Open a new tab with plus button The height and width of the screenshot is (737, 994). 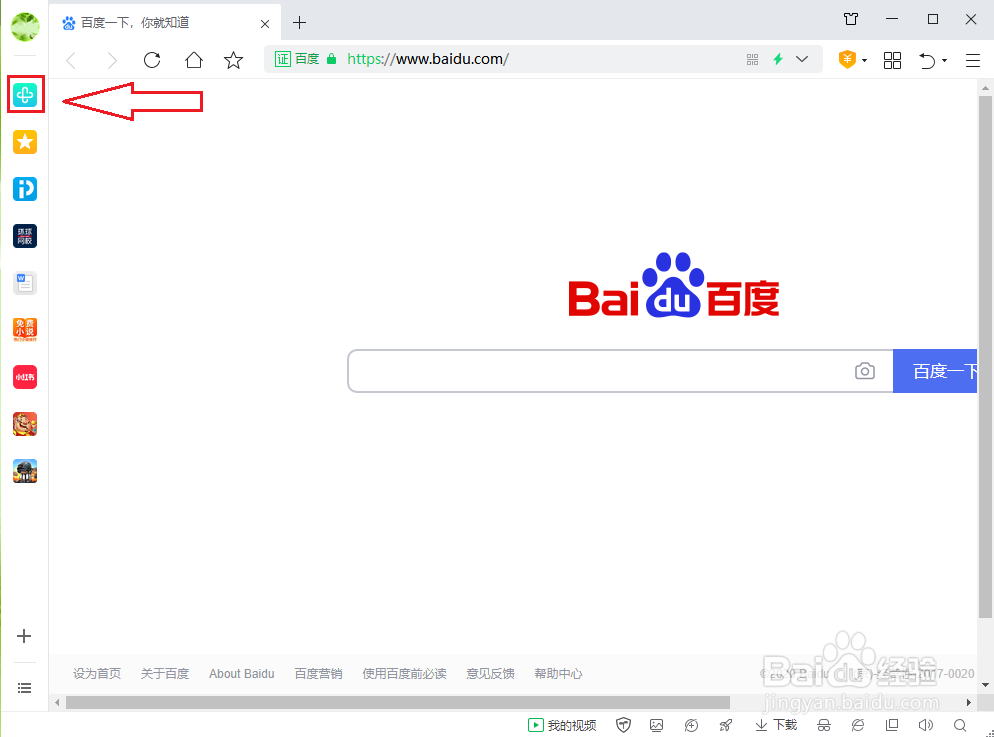click(x=299, y=23)
